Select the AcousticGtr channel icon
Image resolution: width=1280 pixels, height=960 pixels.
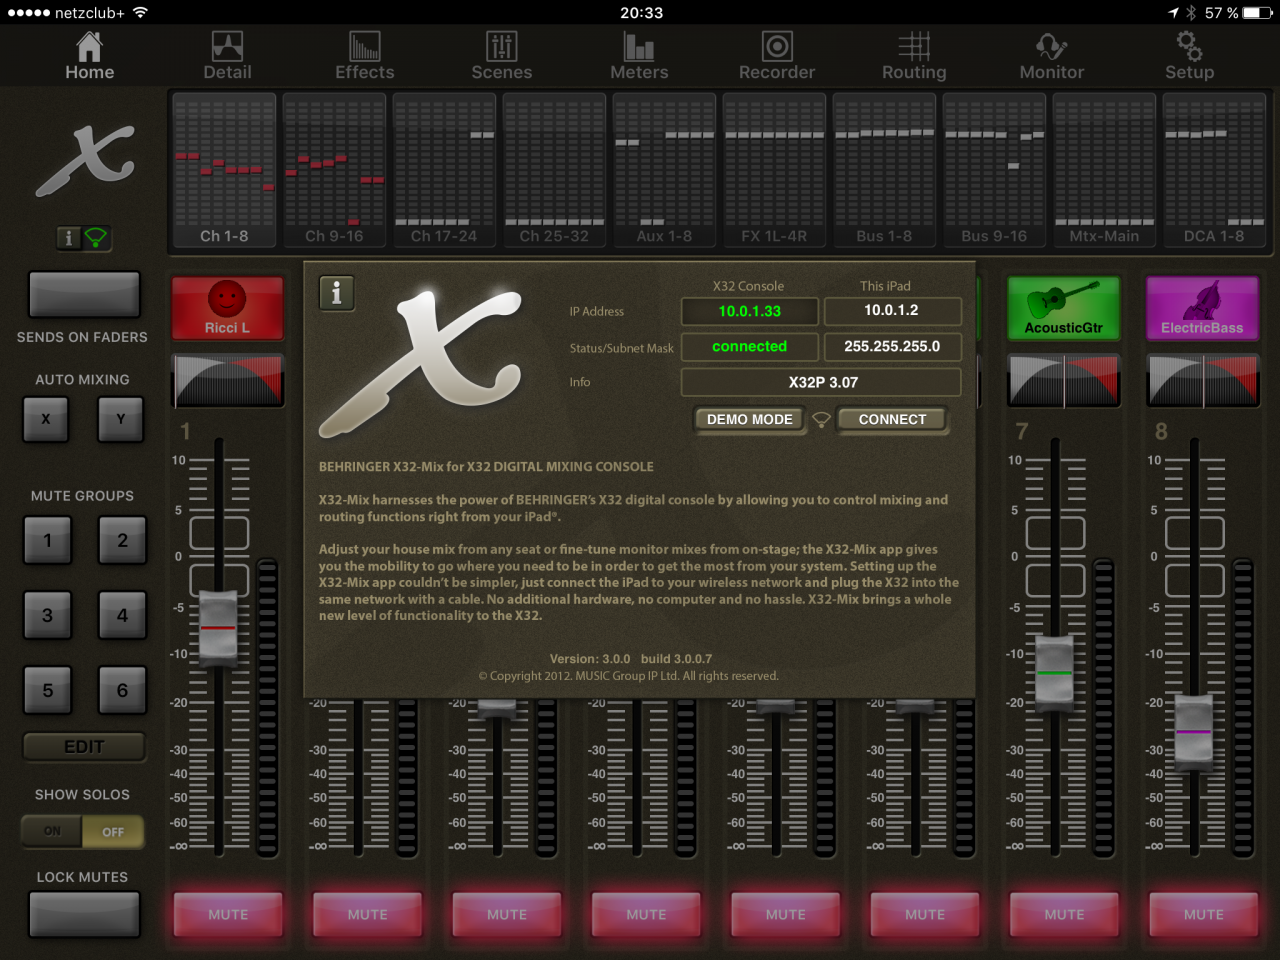(1063, 308)
